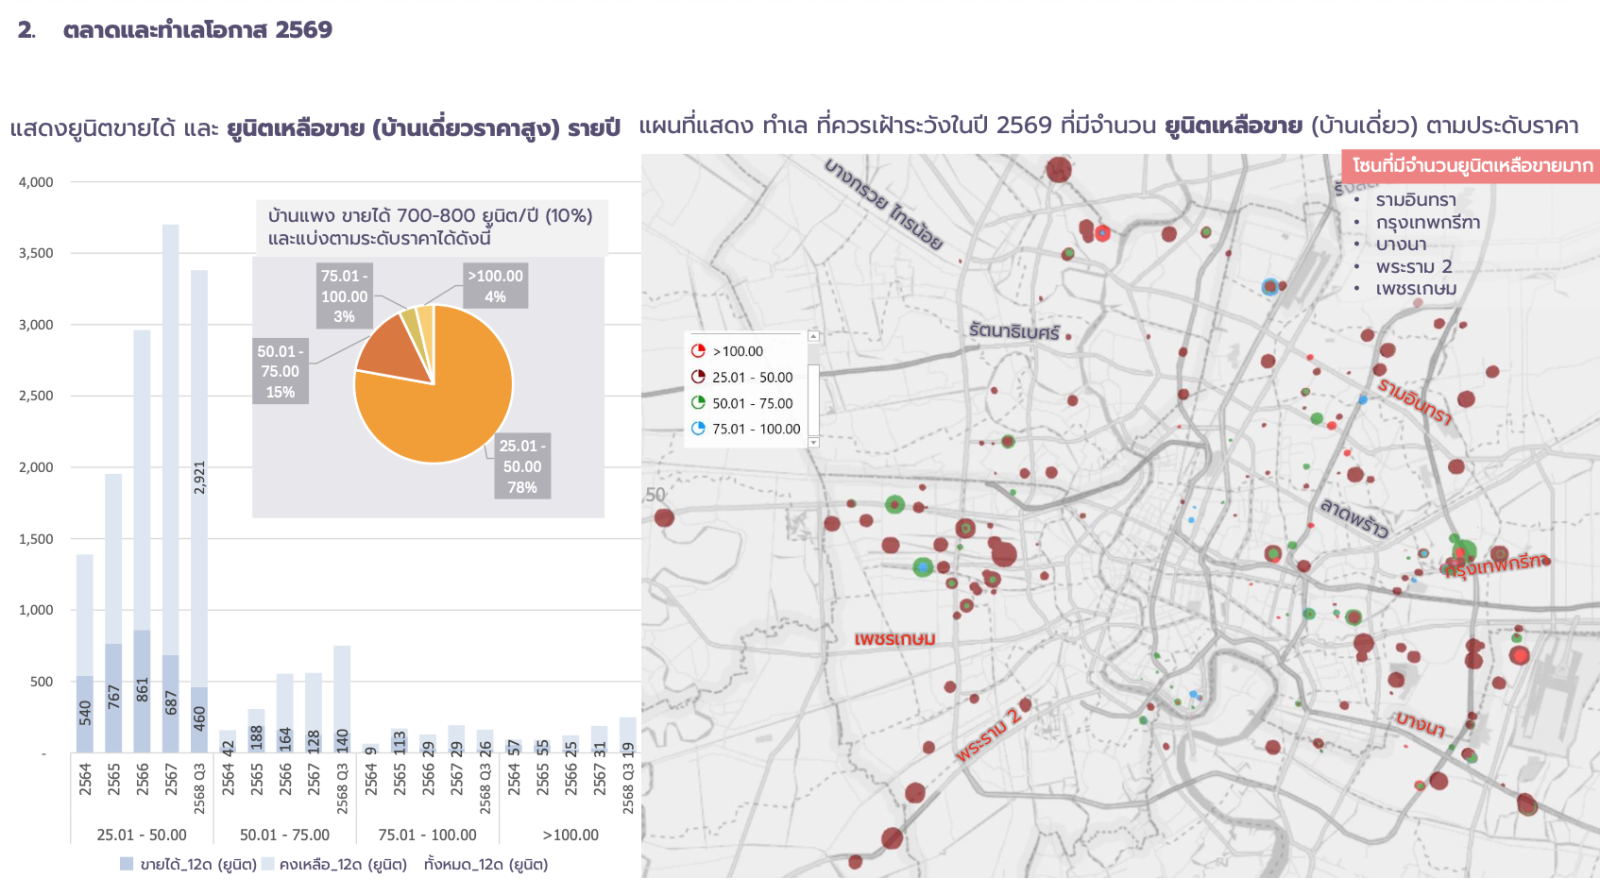Select the dark bar segment labeled 861
The height and width of the screenshot is (895, 1600).
142,690
